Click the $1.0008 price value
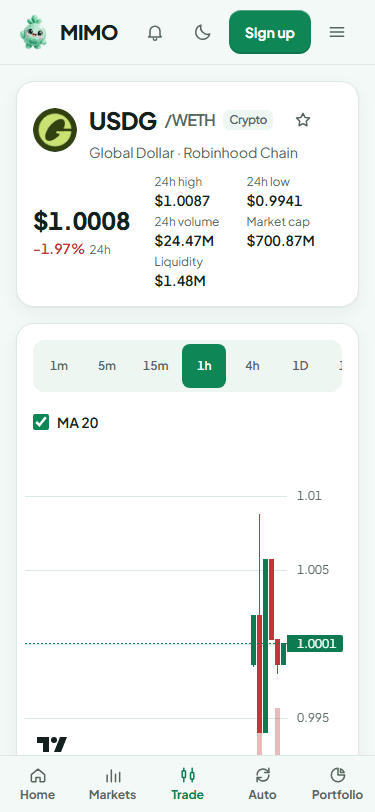The height and width of the screenshot is (812, 375). click(82, 222)
